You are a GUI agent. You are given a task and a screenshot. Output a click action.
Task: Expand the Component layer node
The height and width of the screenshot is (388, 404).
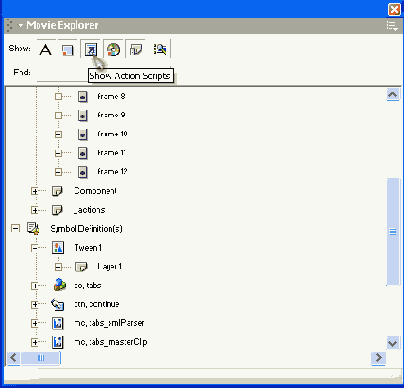click(x=34, y=191)
